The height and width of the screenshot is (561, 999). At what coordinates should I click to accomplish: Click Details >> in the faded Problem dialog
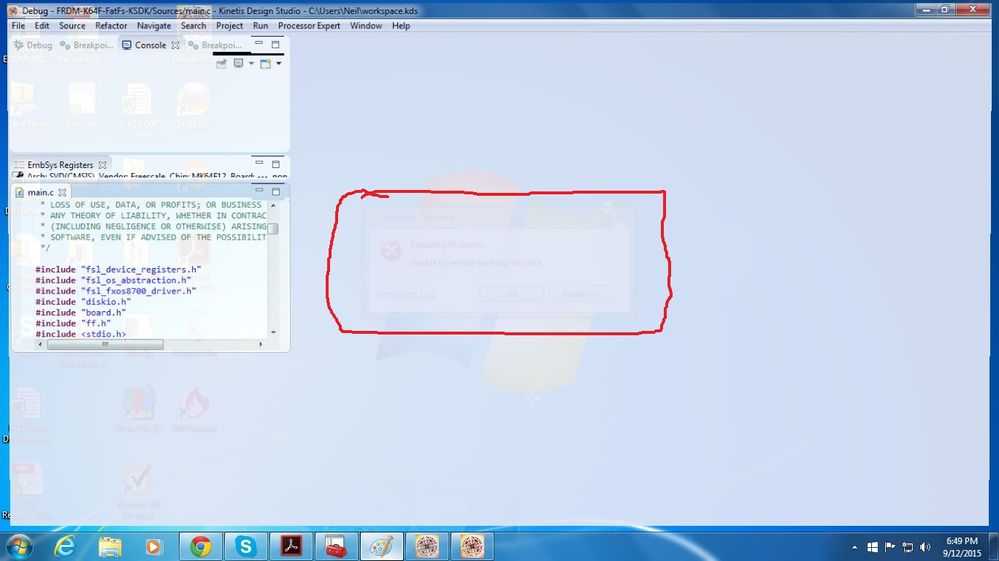pos(580,294)
